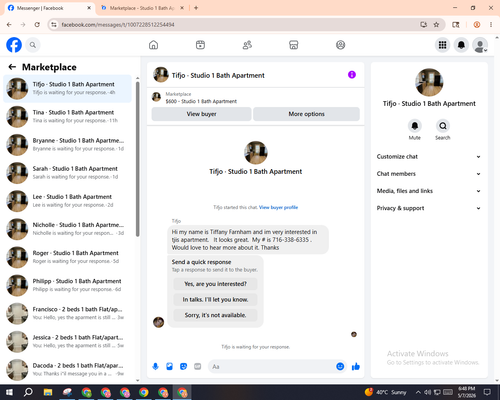Click the Facebook search magnifier icon

(33, 45)
